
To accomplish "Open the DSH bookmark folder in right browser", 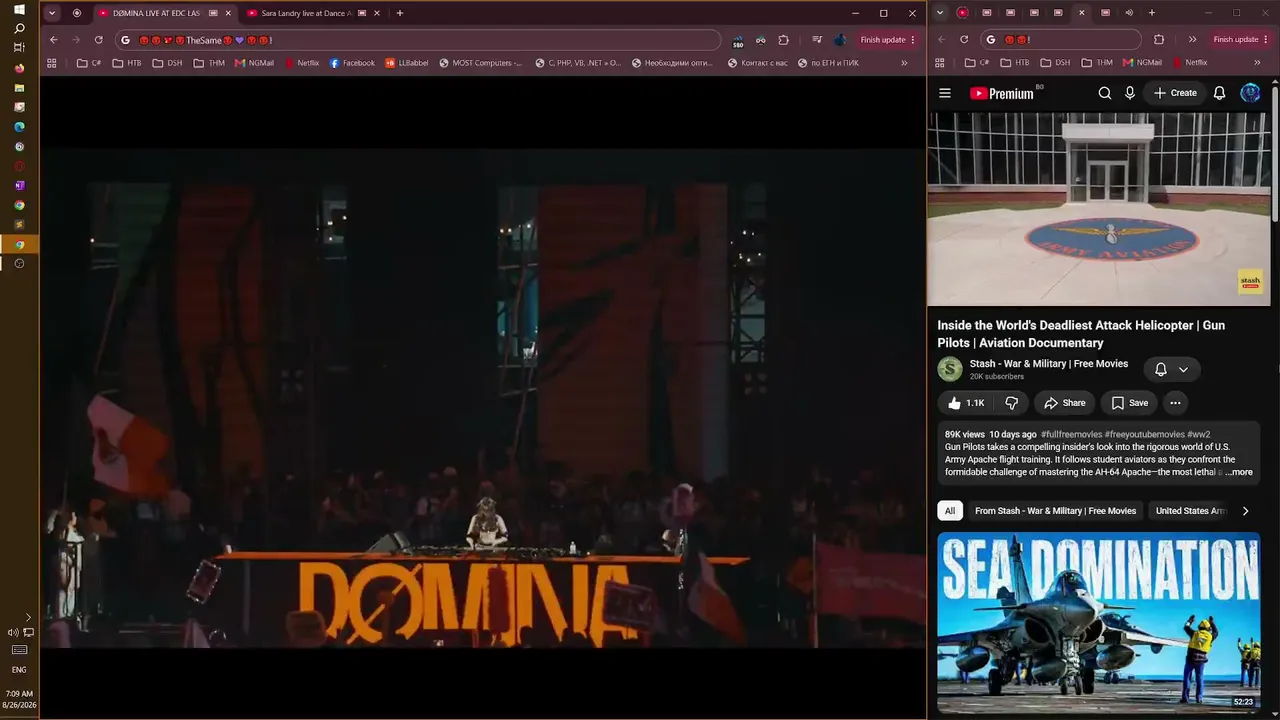I will pos(1055,63).
